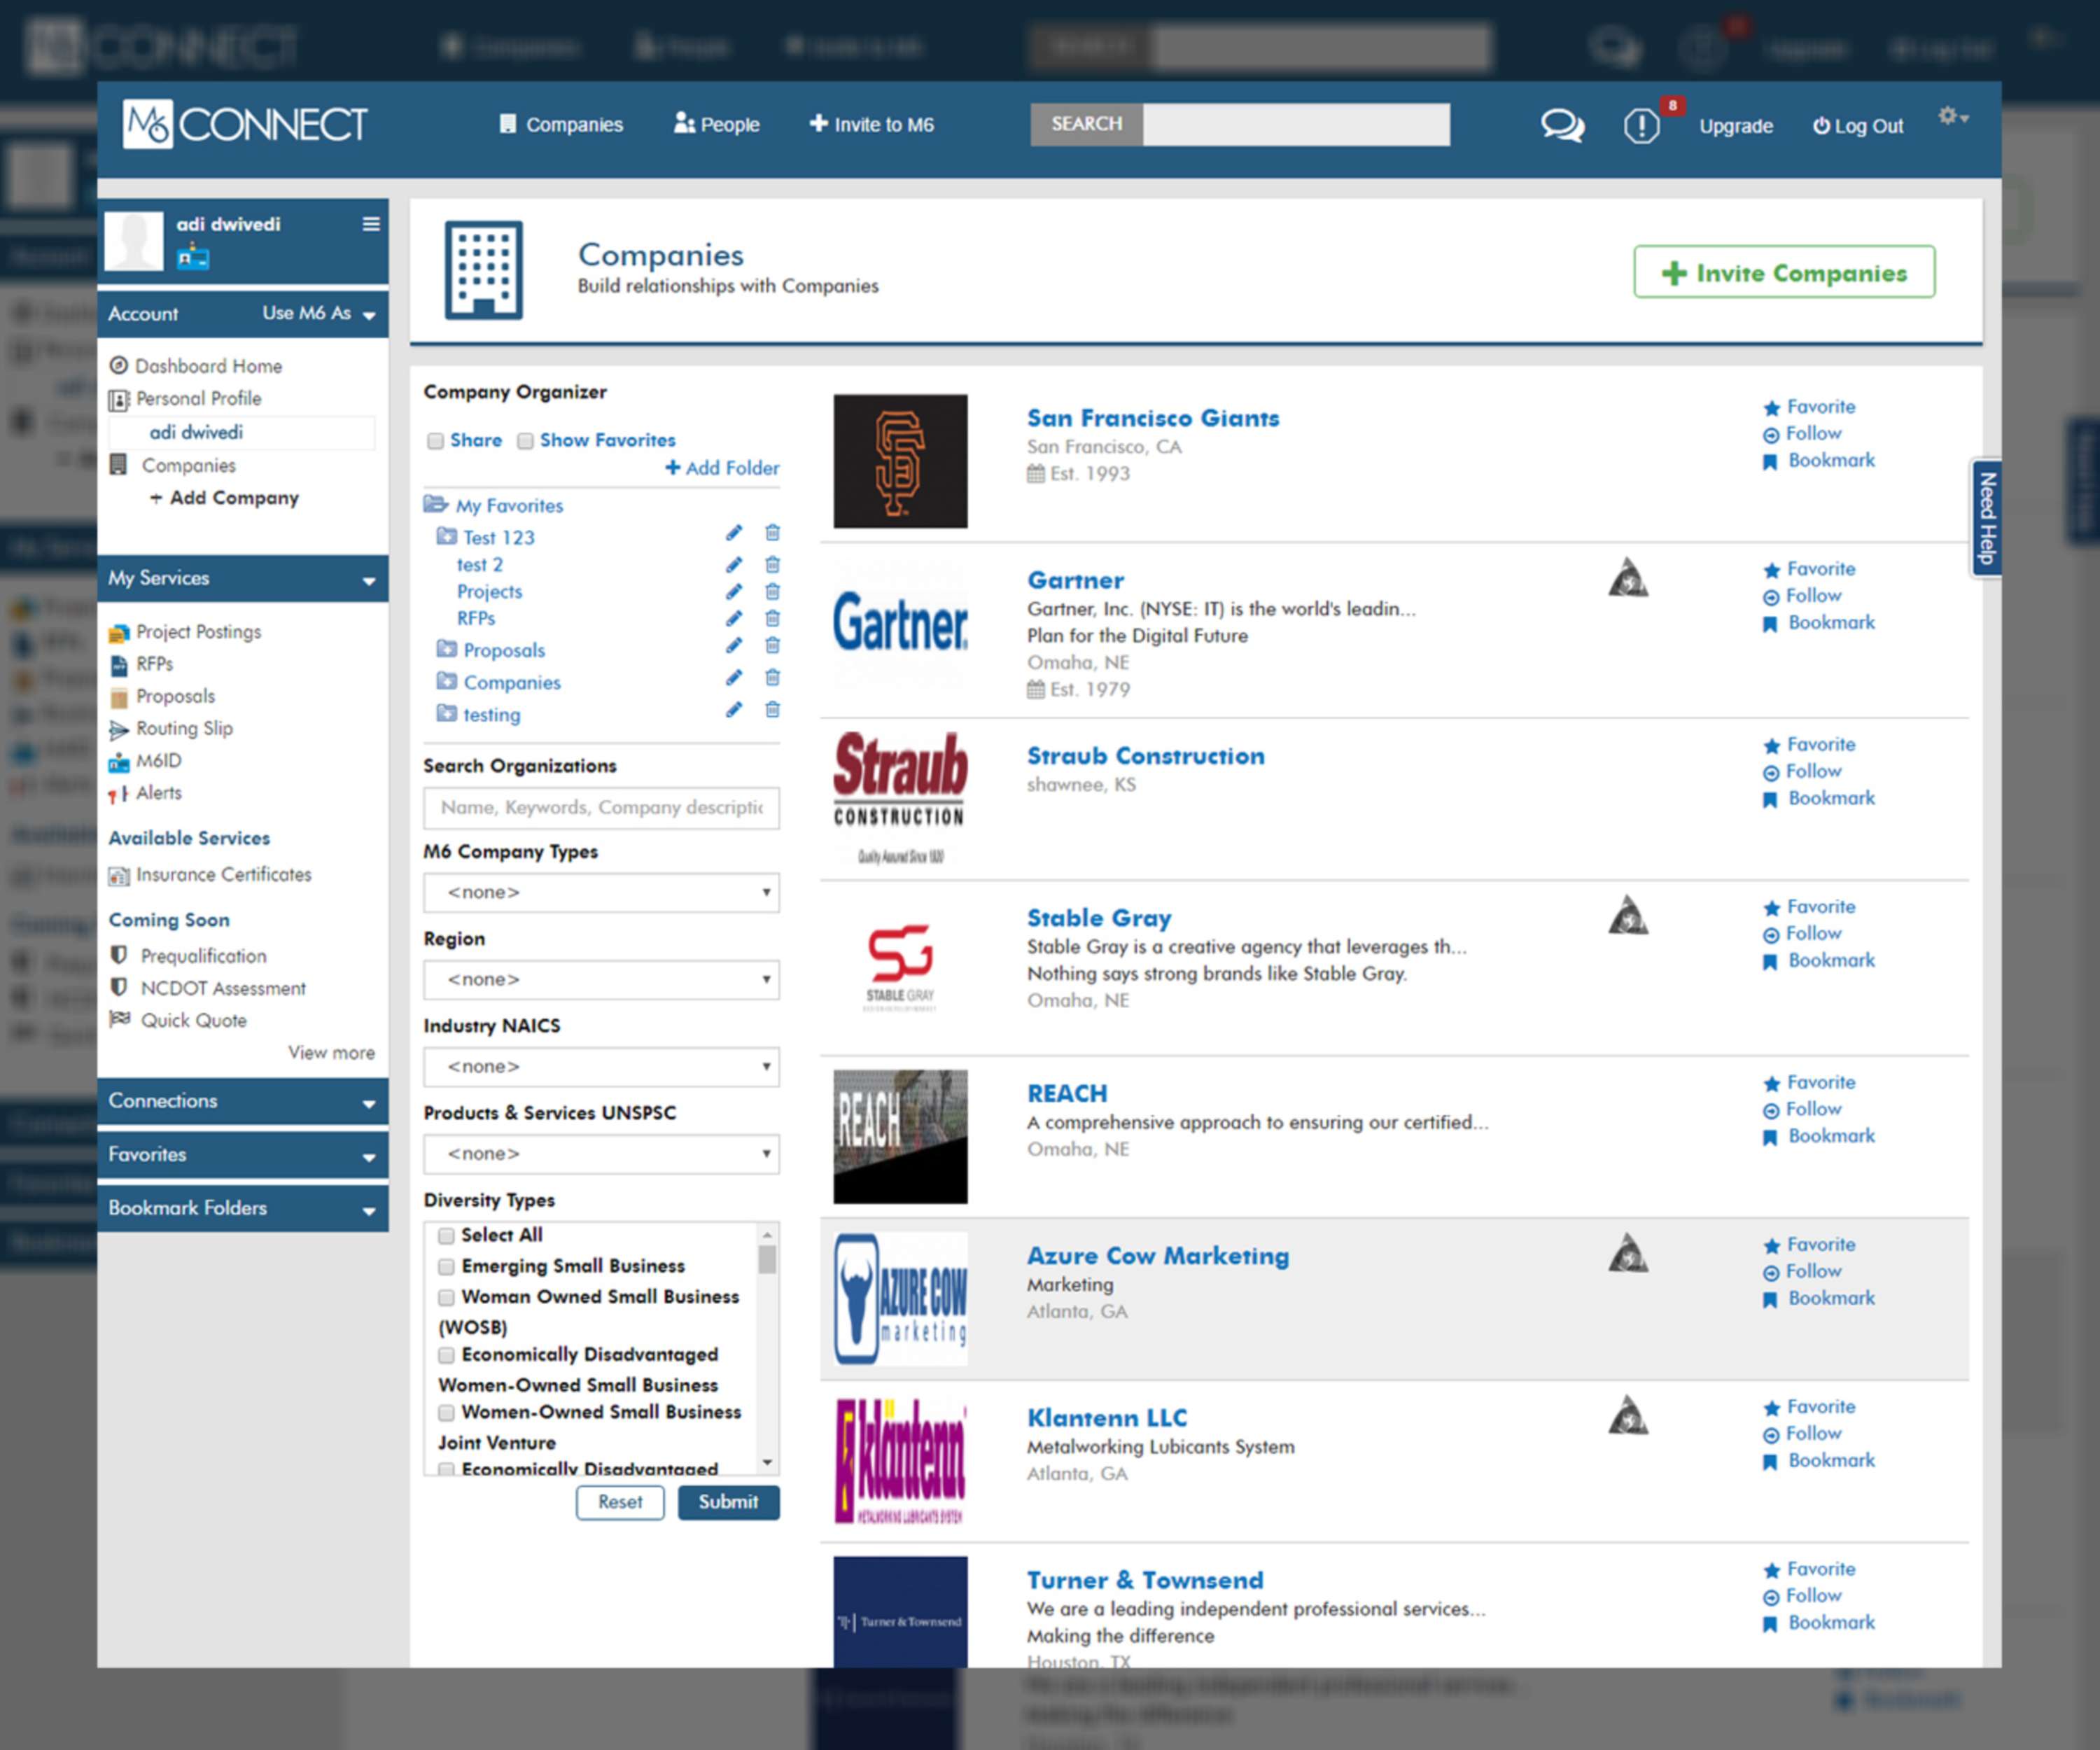Viewport: 2100px width, 1750px height.
Task: Click the Gartner verification badge icon
Action: click(1628, 578)
